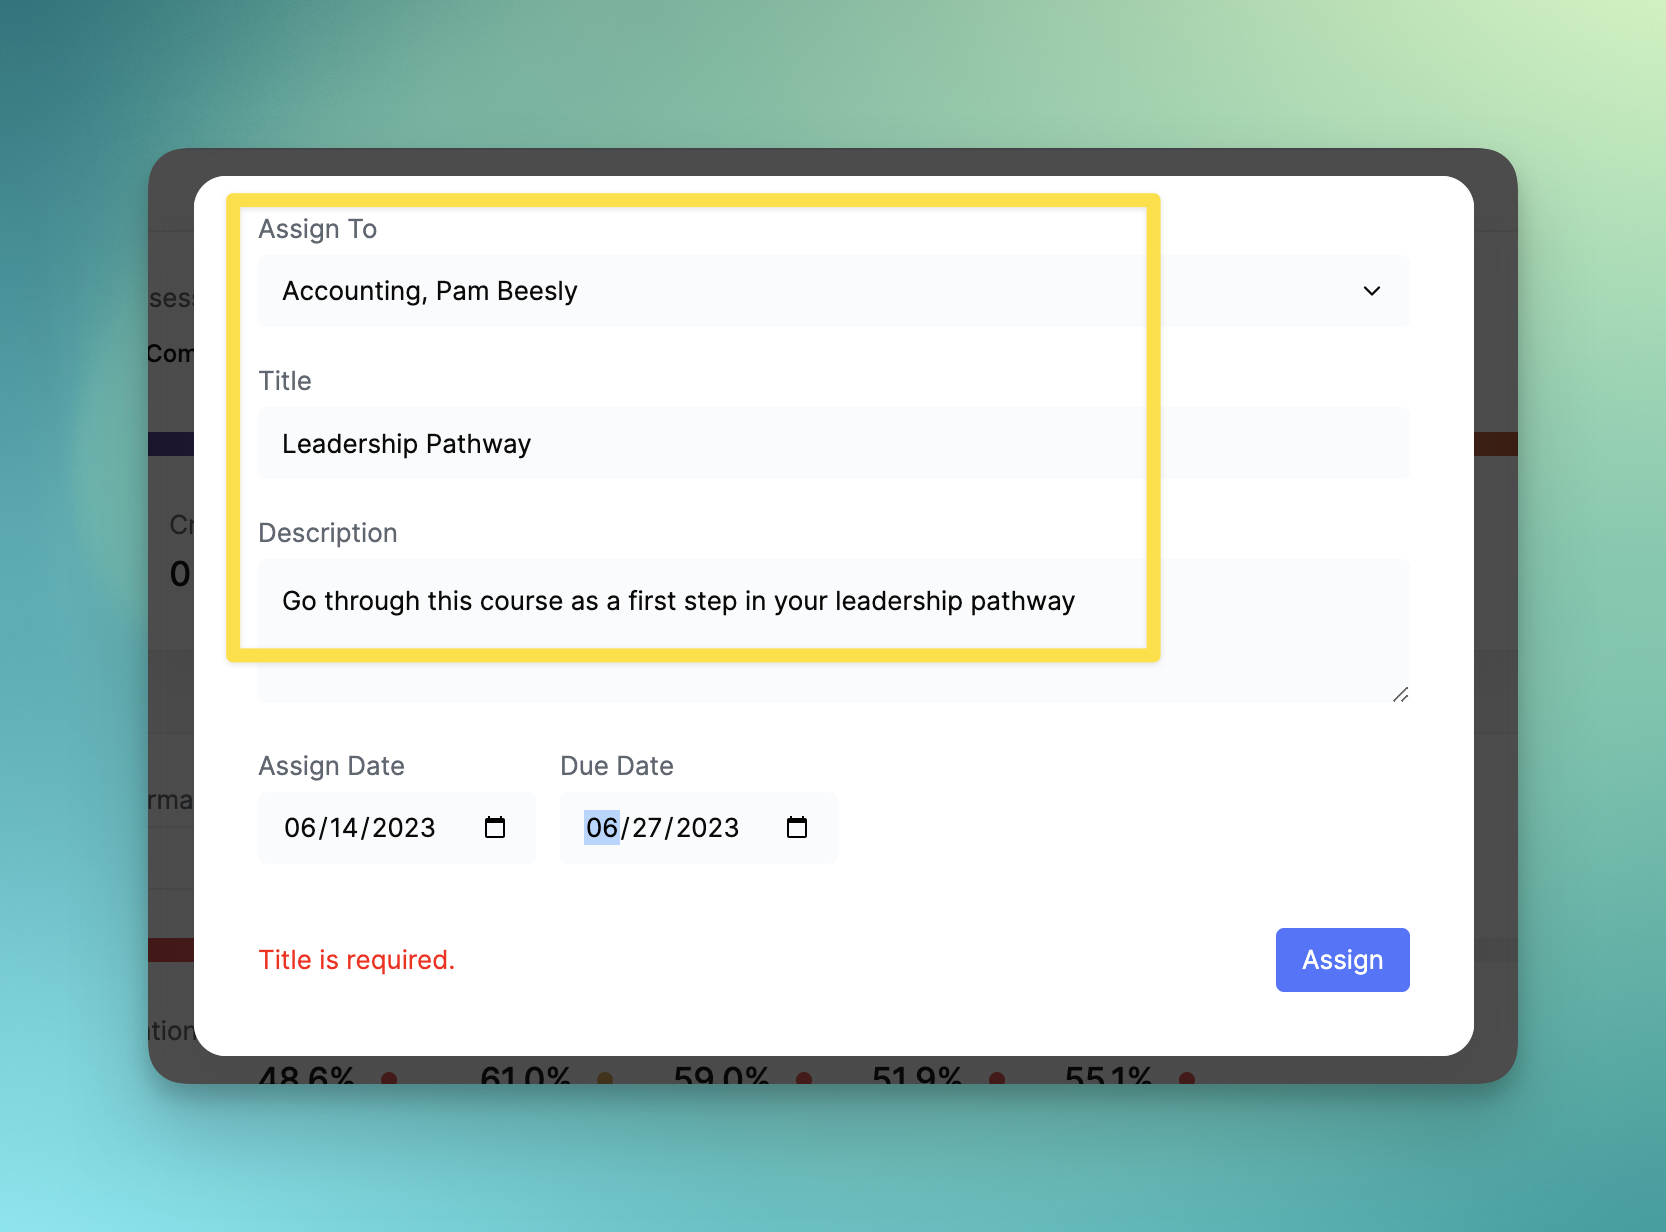Viewport: 1666px width, 1232px height.
Task: Click the Assign button
Action: tap(1342, 960)
